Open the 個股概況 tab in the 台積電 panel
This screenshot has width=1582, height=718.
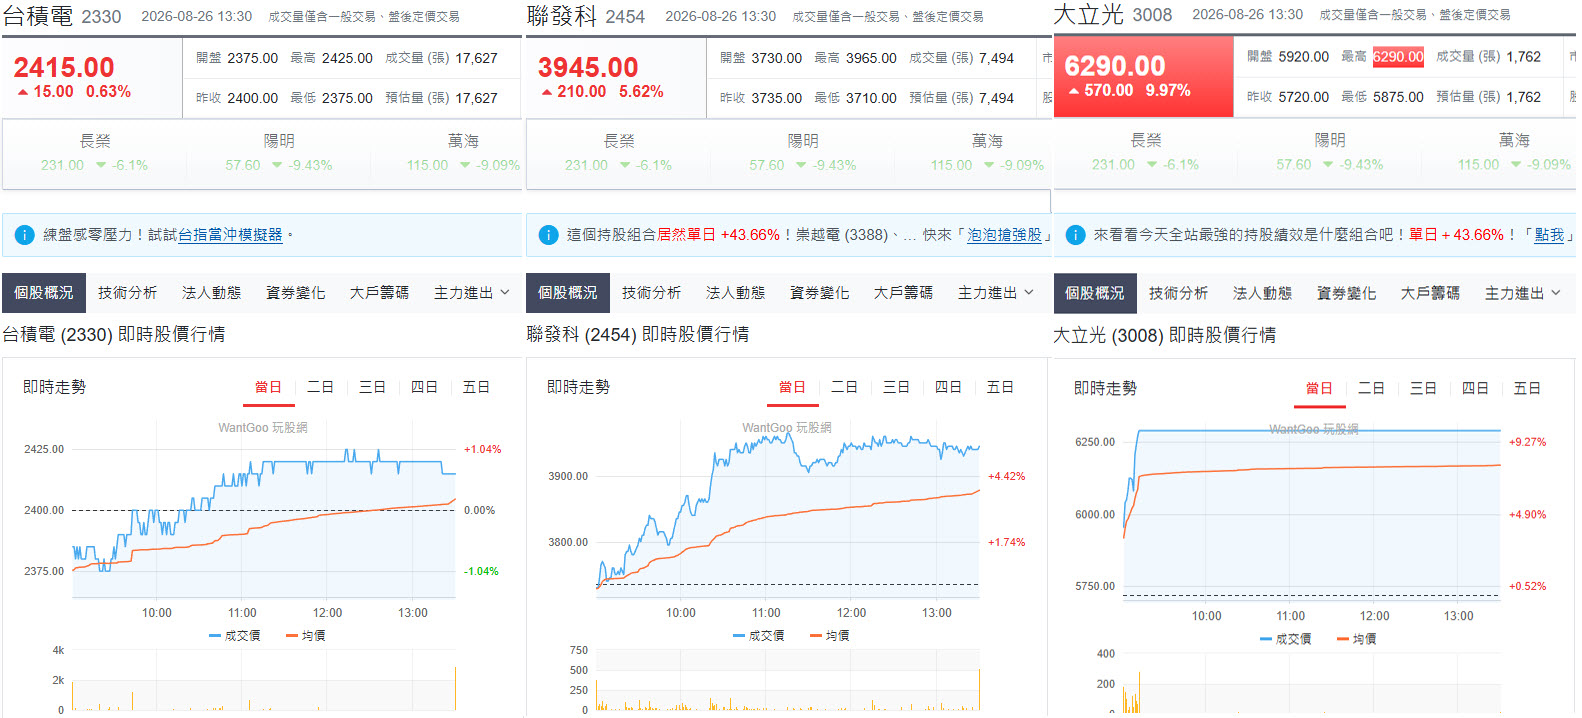[44, 293]
